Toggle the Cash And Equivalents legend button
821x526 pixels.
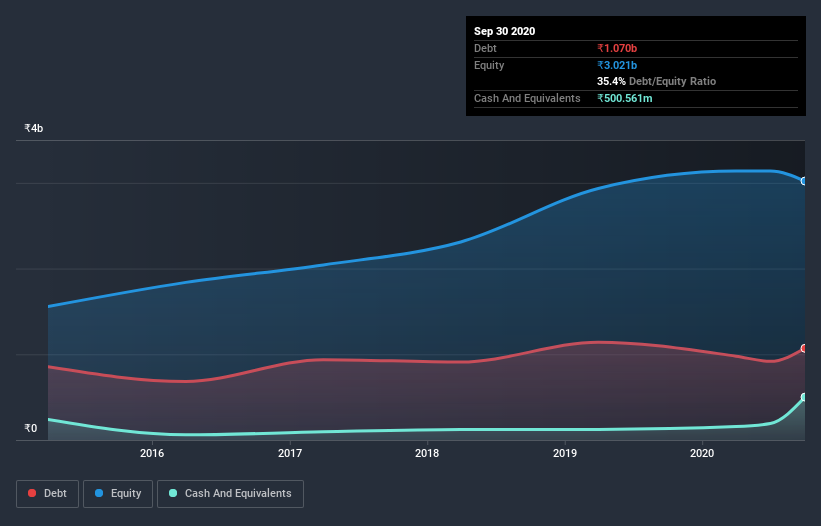tap(230, 494)
